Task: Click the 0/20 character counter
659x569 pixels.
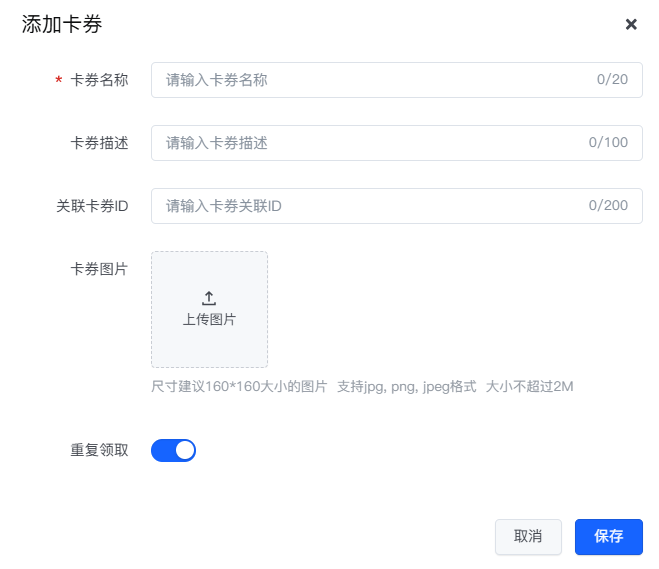Action: (612, 80)
